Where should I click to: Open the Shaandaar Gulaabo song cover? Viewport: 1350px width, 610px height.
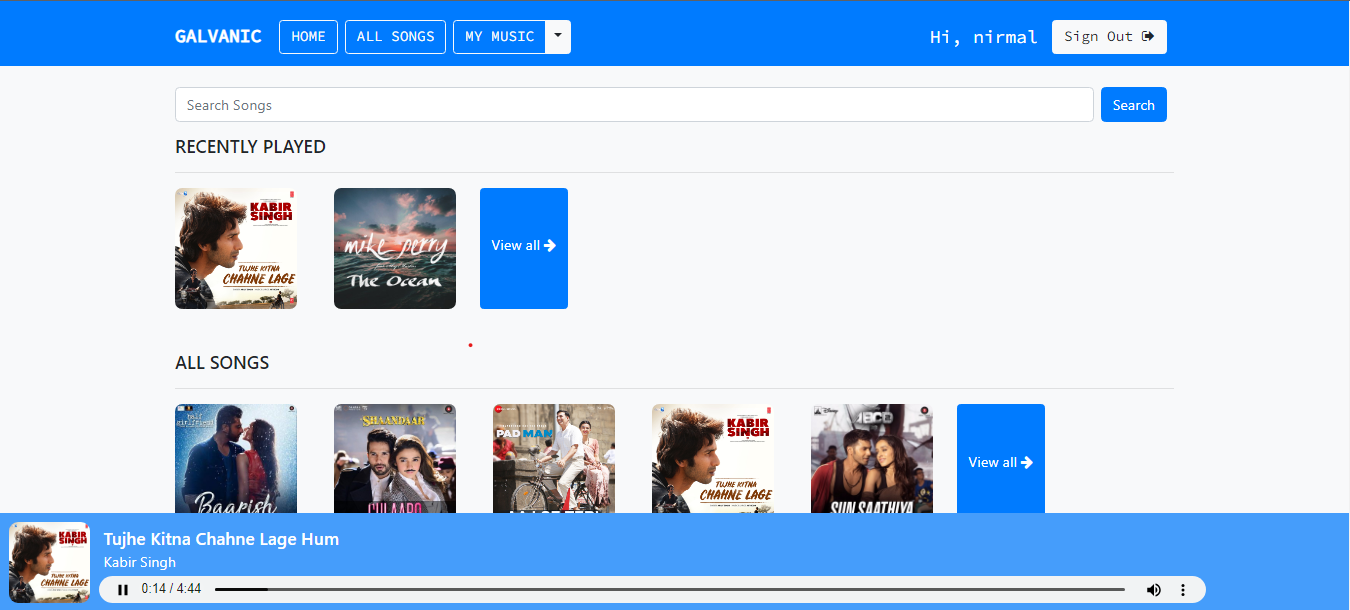(x=395, y=459)
